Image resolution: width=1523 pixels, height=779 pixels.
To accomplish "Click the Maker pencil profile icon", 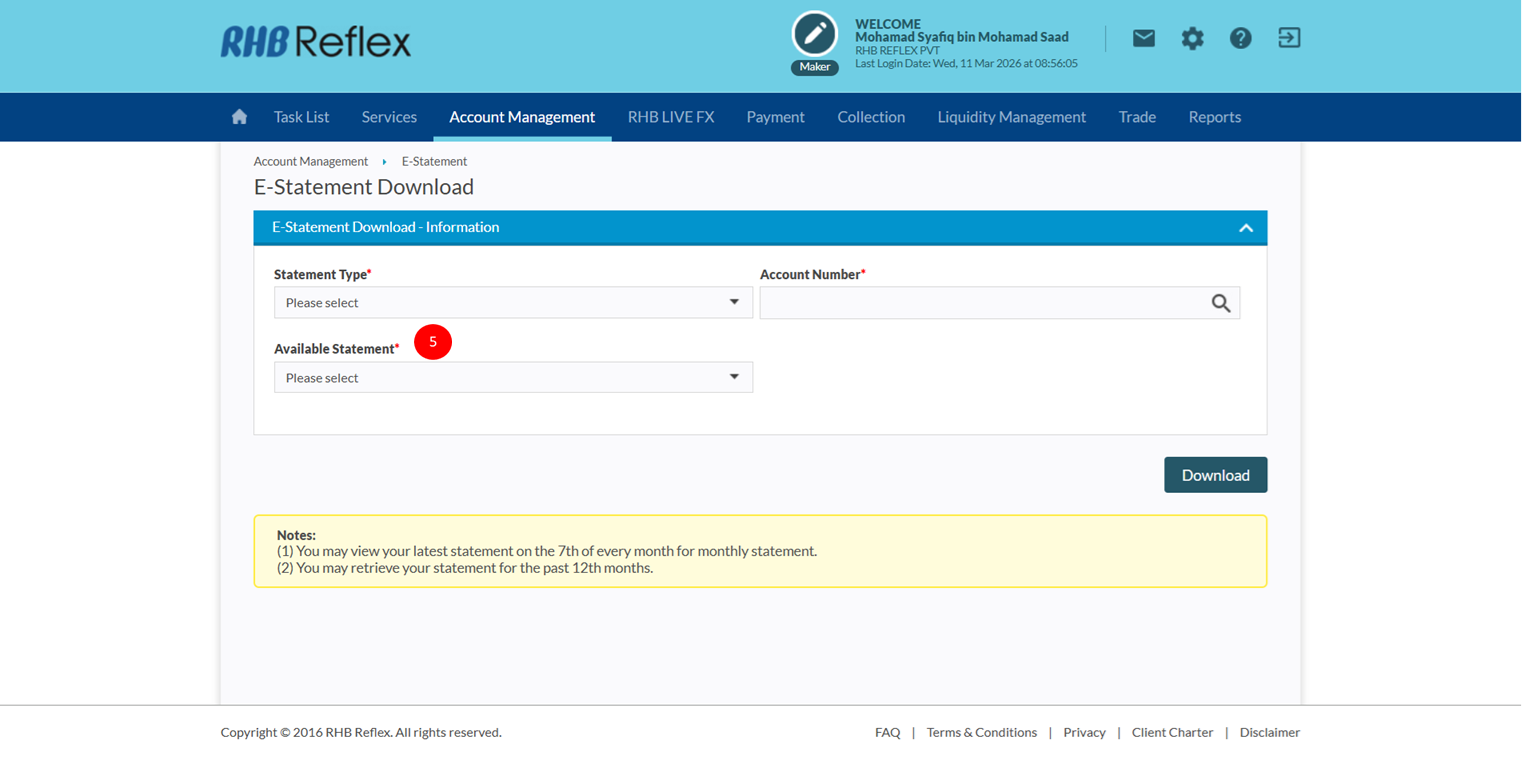I will [x=814, y=35].
